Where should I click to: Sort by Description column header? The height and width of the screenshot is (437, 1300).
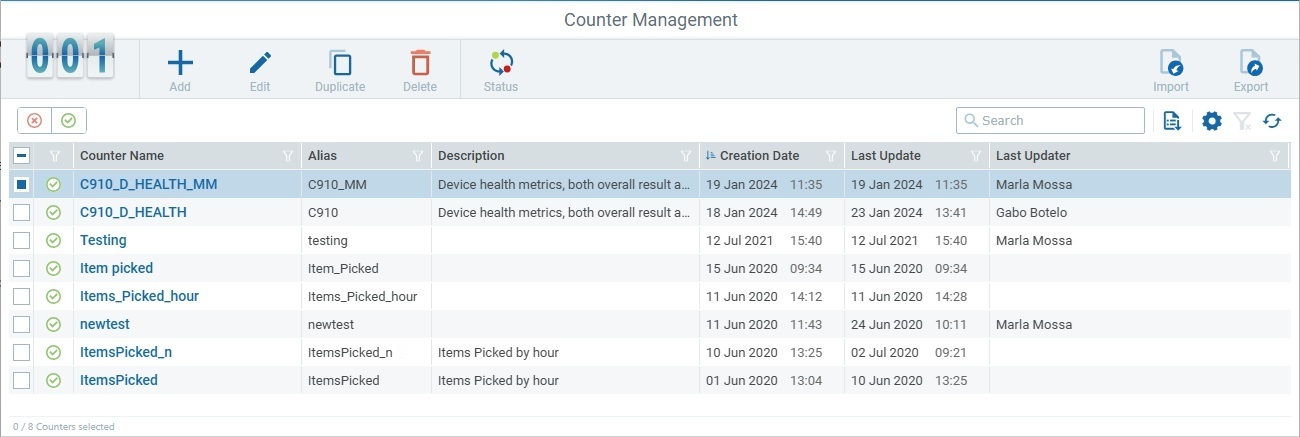tap(471, 156)
